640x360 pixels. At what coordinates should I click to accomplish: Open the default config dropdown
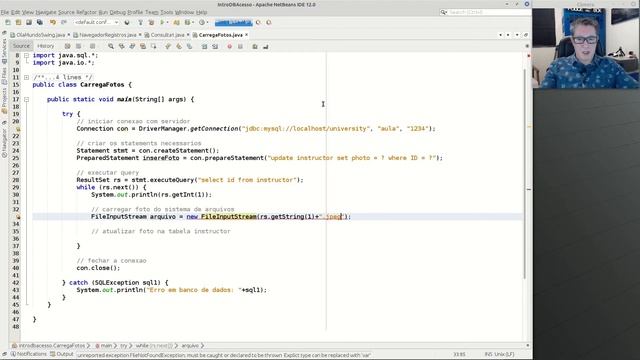(96, 22)
